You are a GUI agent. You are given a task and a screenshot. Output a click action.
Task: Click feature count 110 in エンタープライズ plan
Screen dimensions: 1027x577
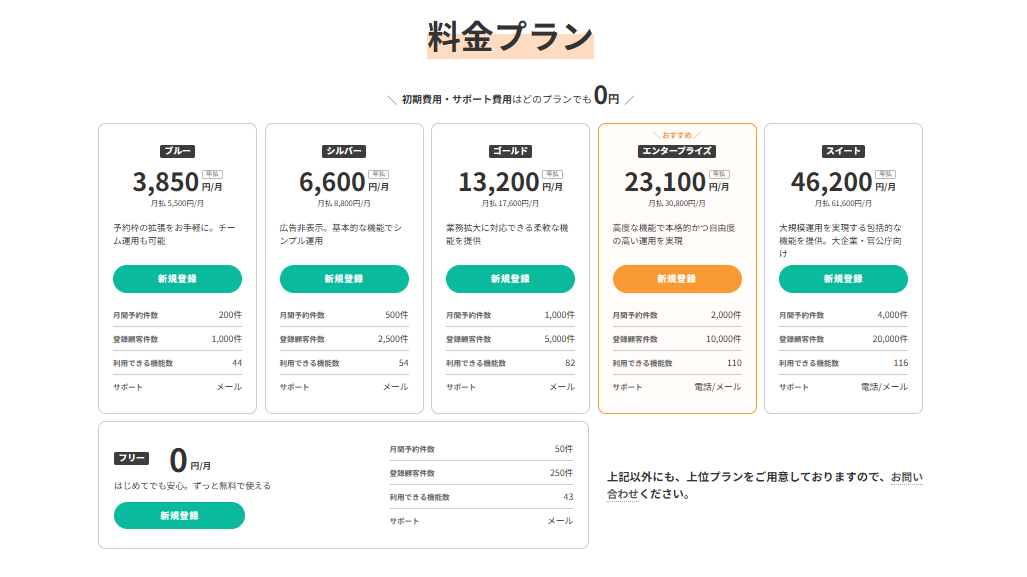(734, 363)
